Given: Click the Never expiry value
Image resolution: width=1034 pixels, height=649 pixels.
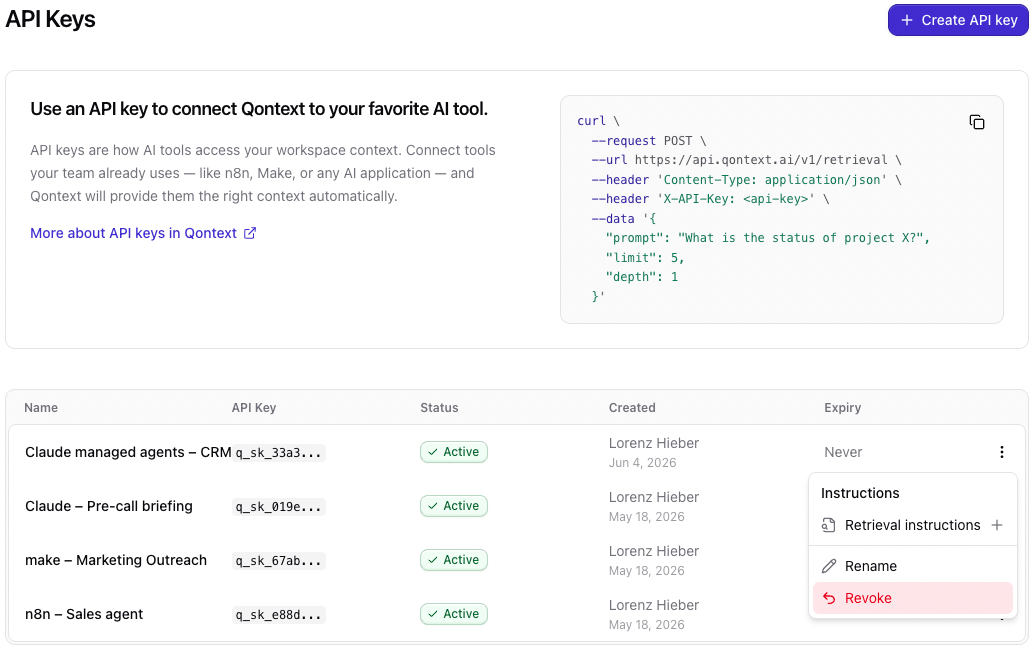Looking at the screenshot, I should pos(843,452).
